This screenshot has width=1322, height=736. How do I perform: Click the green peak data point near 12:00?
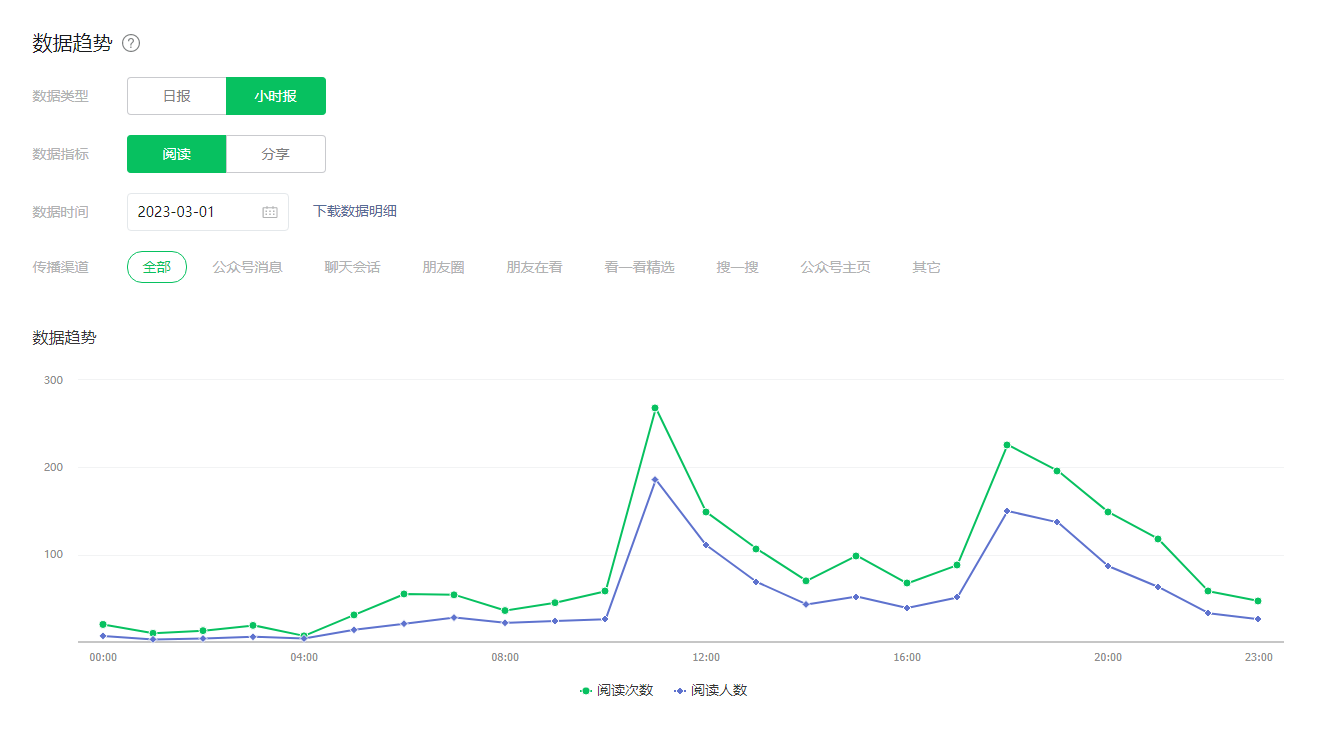[x=655, y=408]
